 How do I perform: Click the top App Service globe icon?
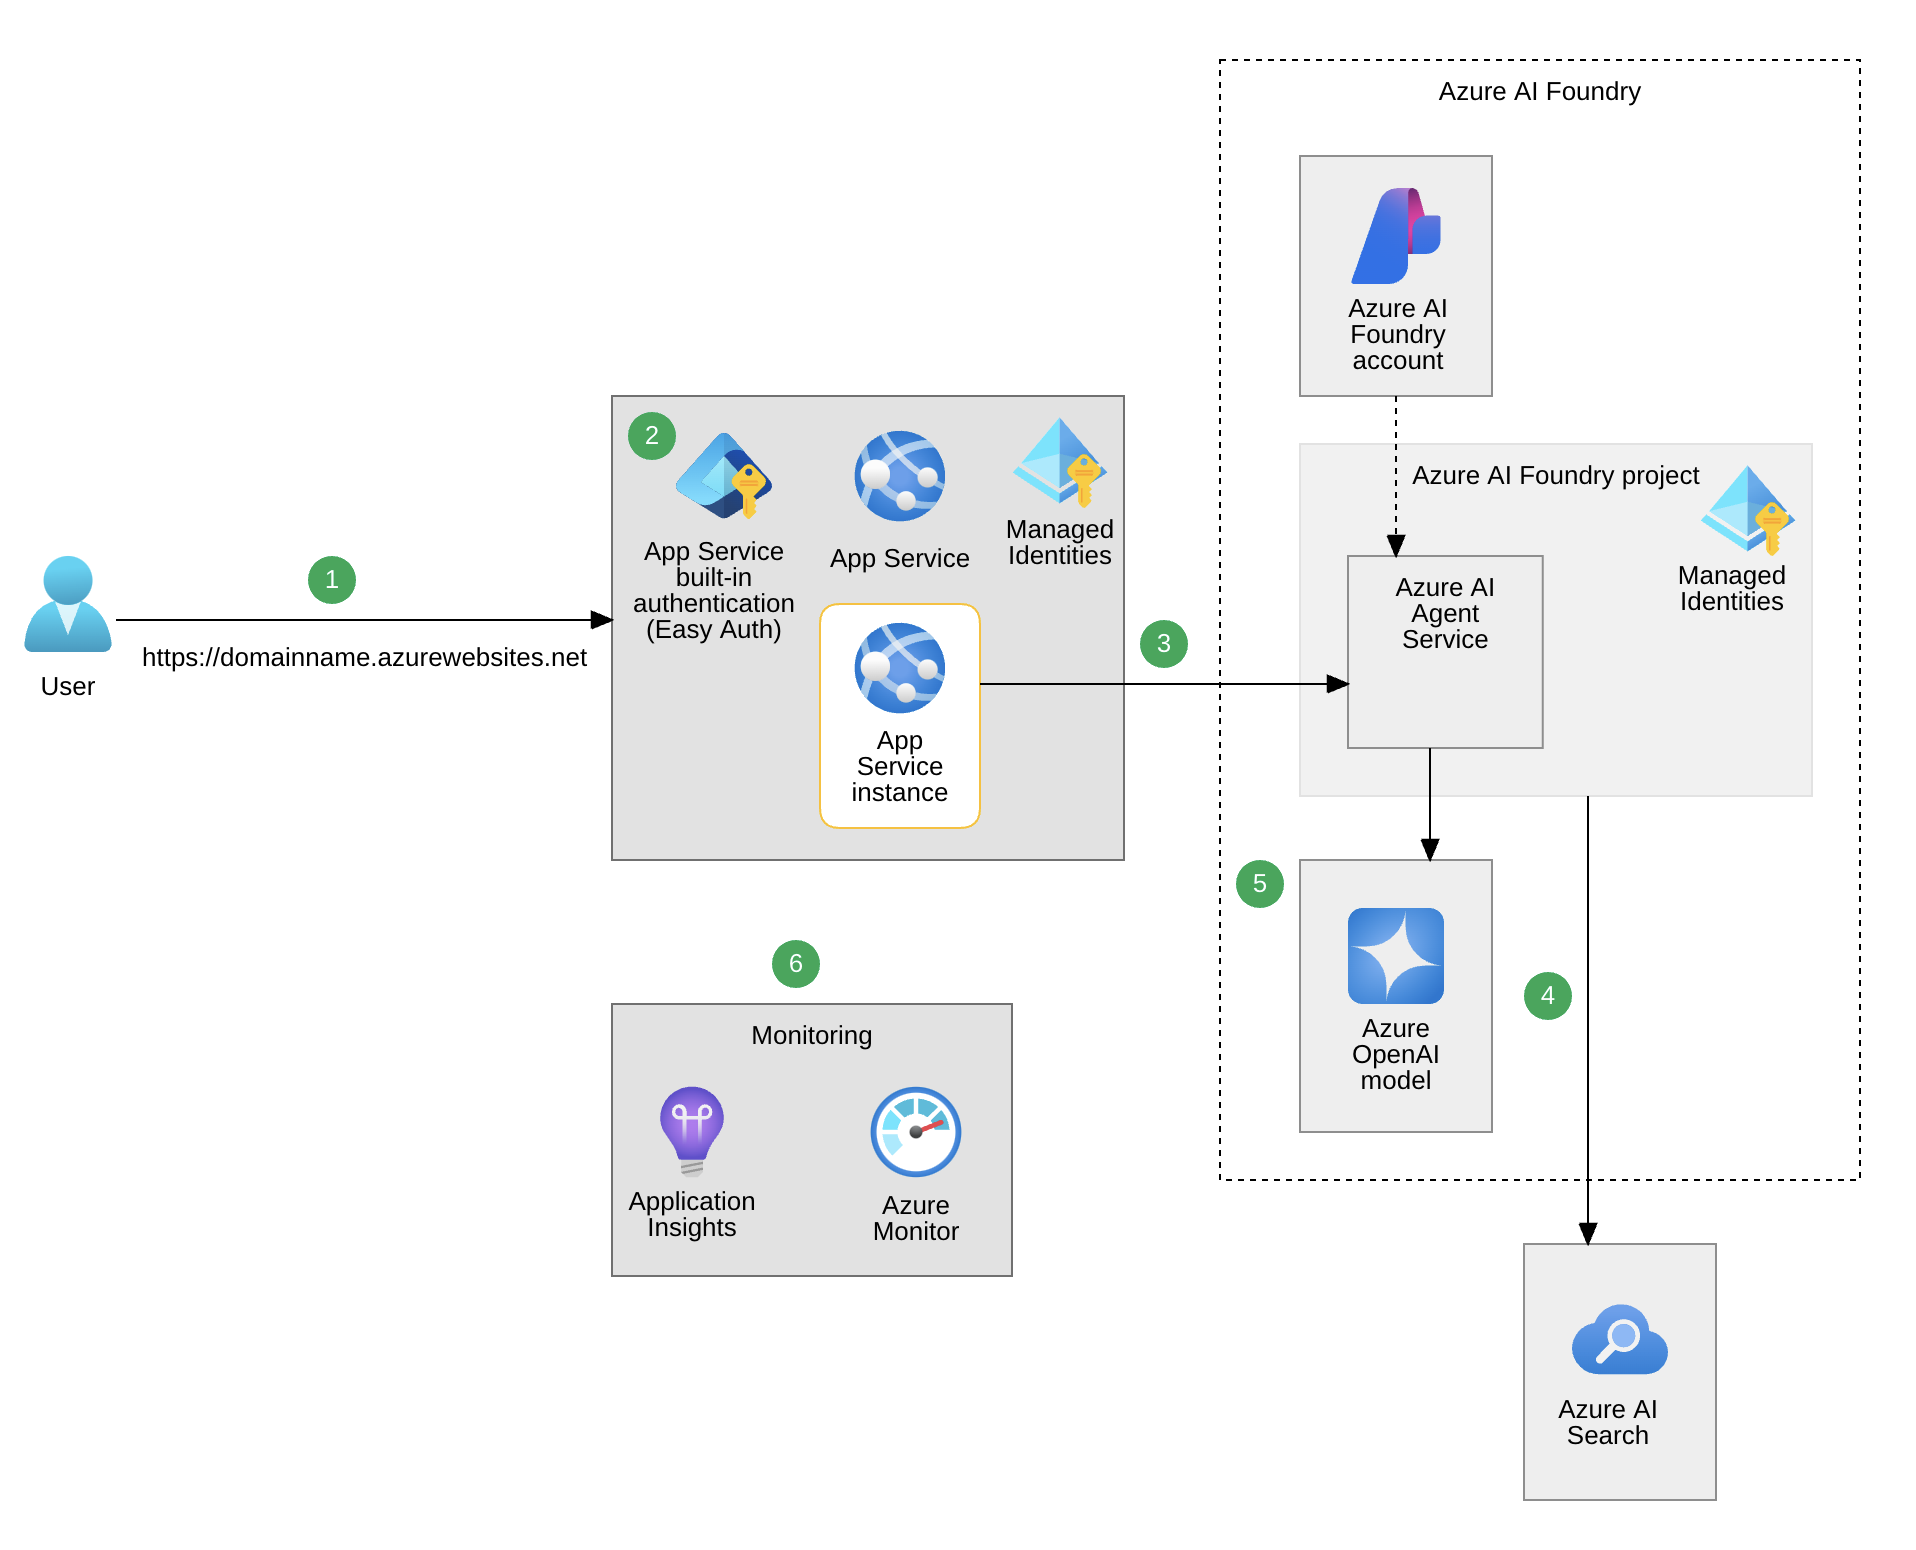tap(900, 476)
